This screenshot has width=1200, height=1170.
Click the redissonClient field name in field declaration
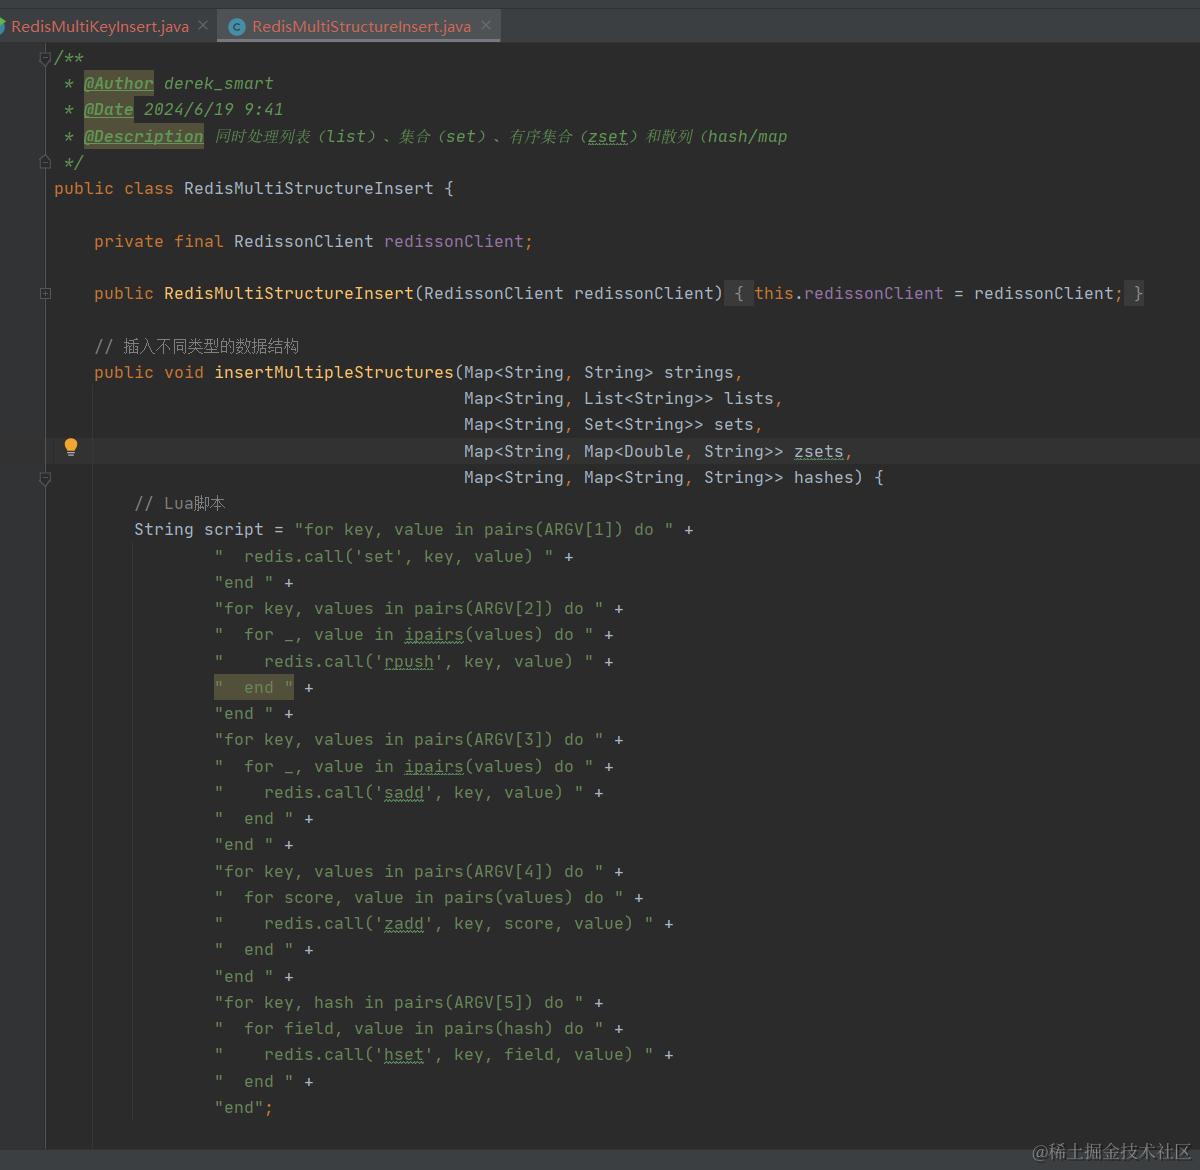coord(454,241)
